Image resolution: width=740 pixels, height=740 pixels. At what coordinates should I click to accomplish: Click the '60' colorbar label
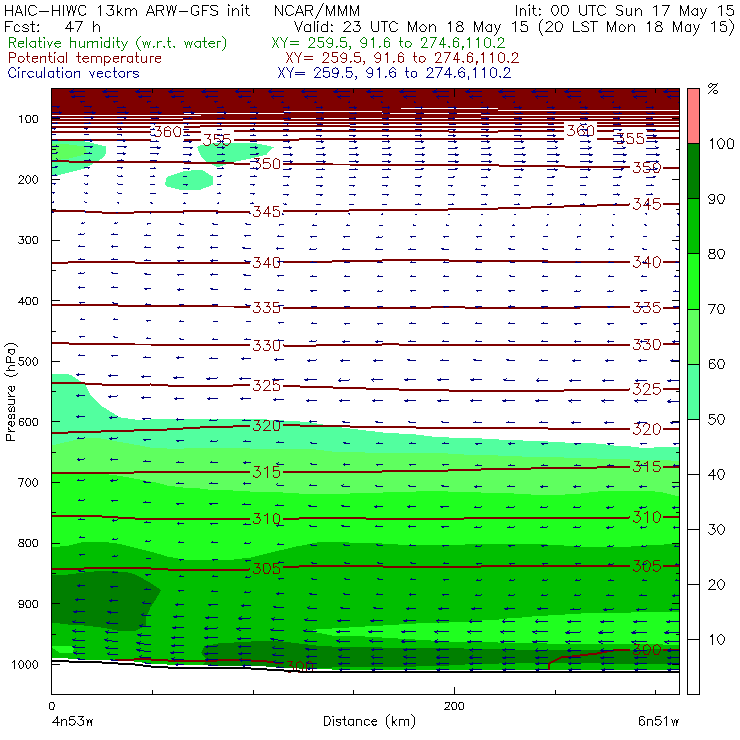(716, 364)
